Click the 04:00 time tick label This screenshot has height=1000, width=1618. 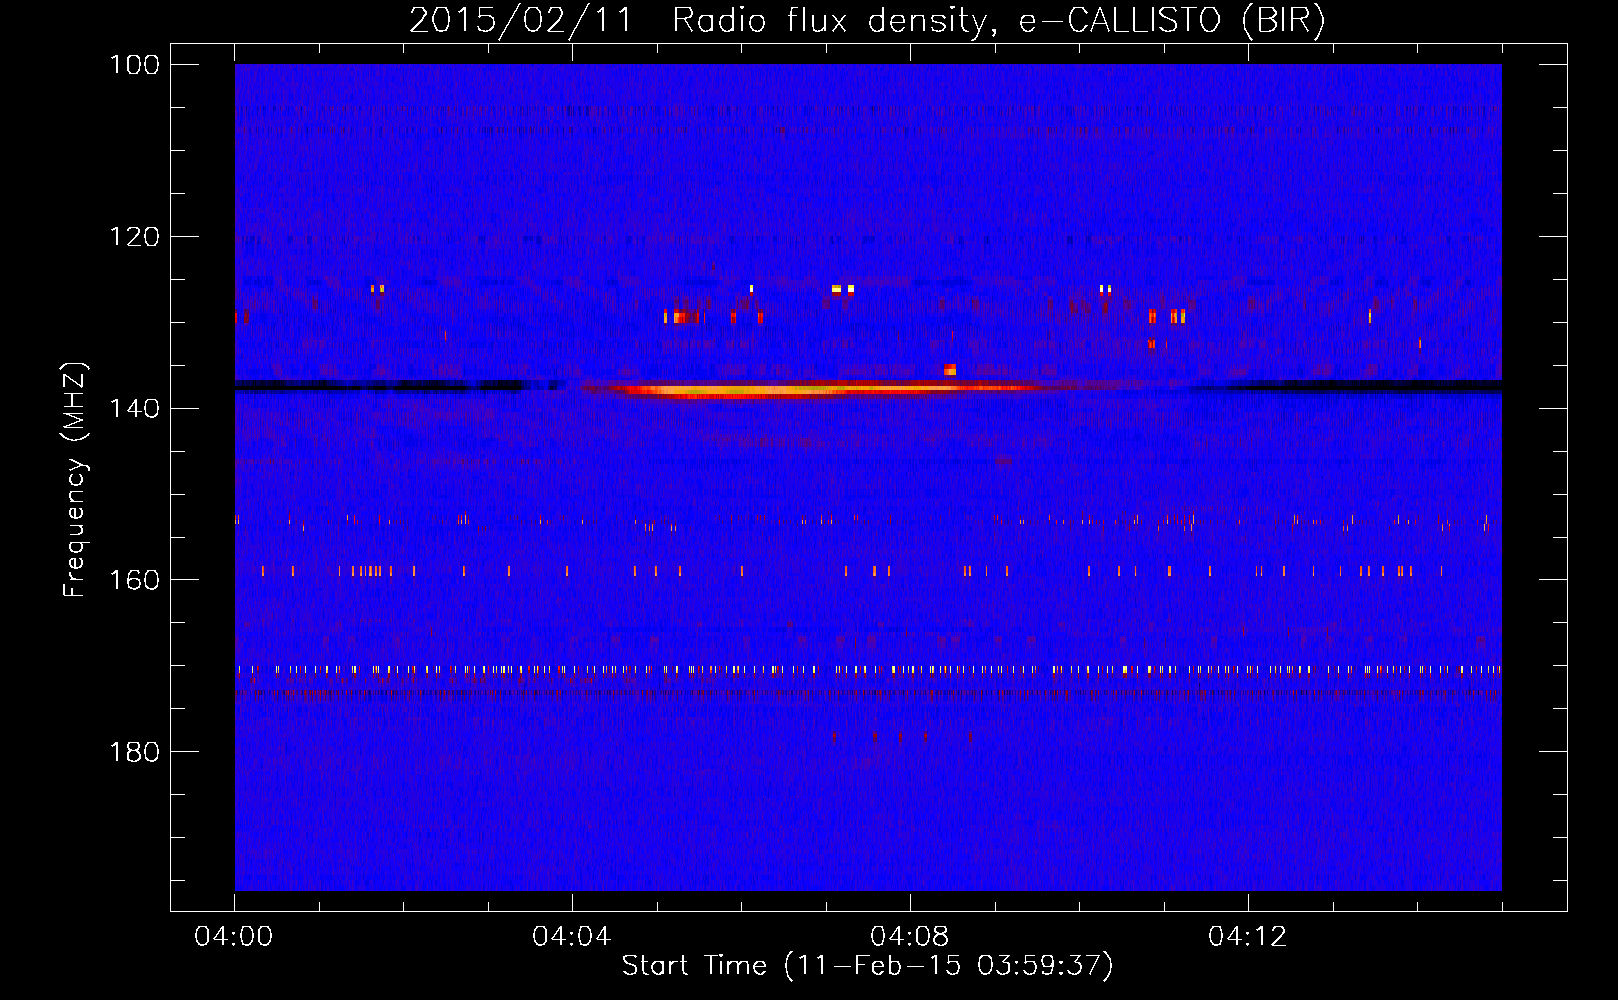[x=234, y=937]
